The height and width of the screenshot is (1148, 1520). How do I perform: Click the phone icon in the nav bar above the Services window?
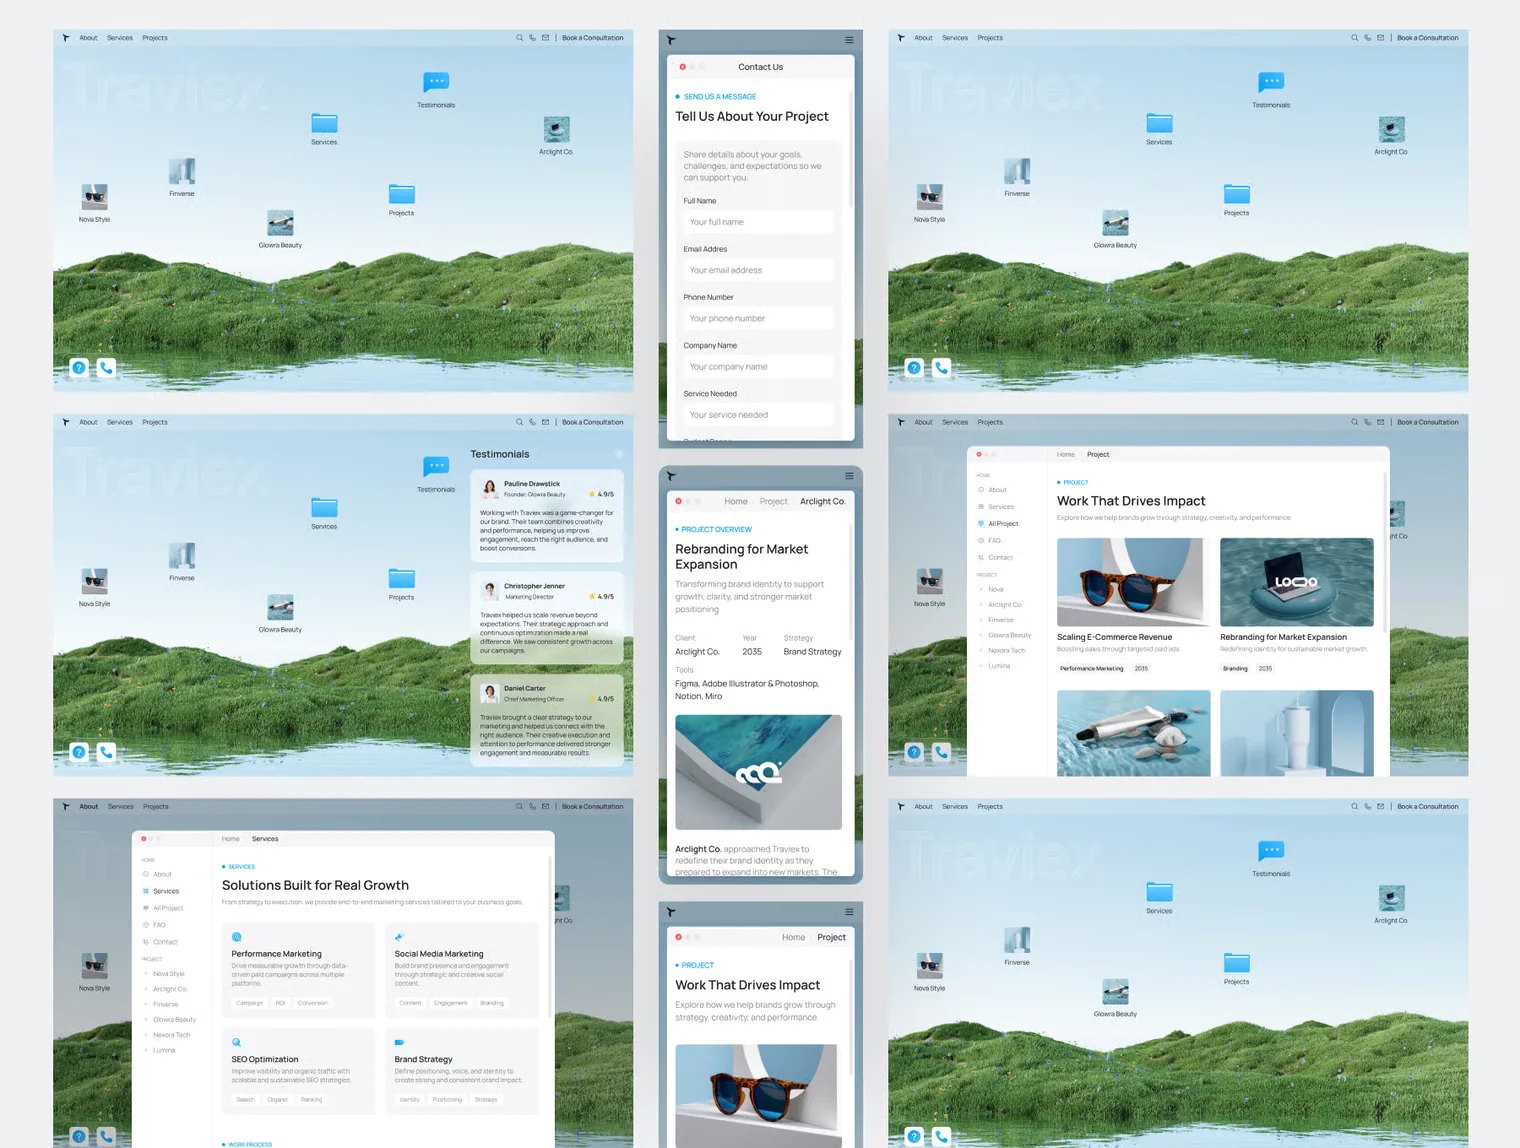click(532, 806)
